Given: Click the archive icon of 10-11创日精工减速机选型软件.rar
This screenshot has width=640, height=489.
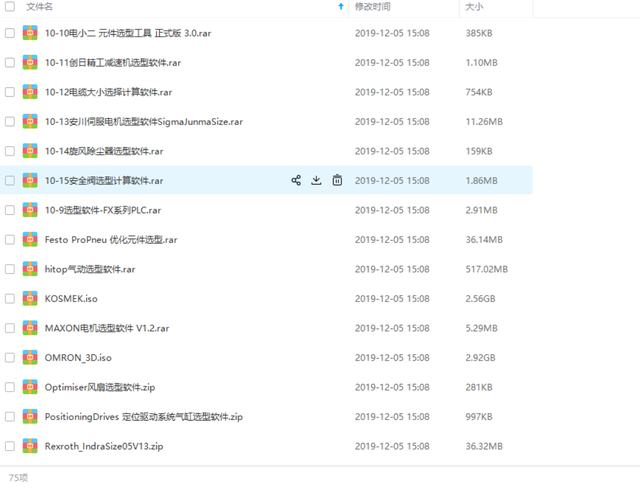Looking at the screenshot, I should click(30, 62).
